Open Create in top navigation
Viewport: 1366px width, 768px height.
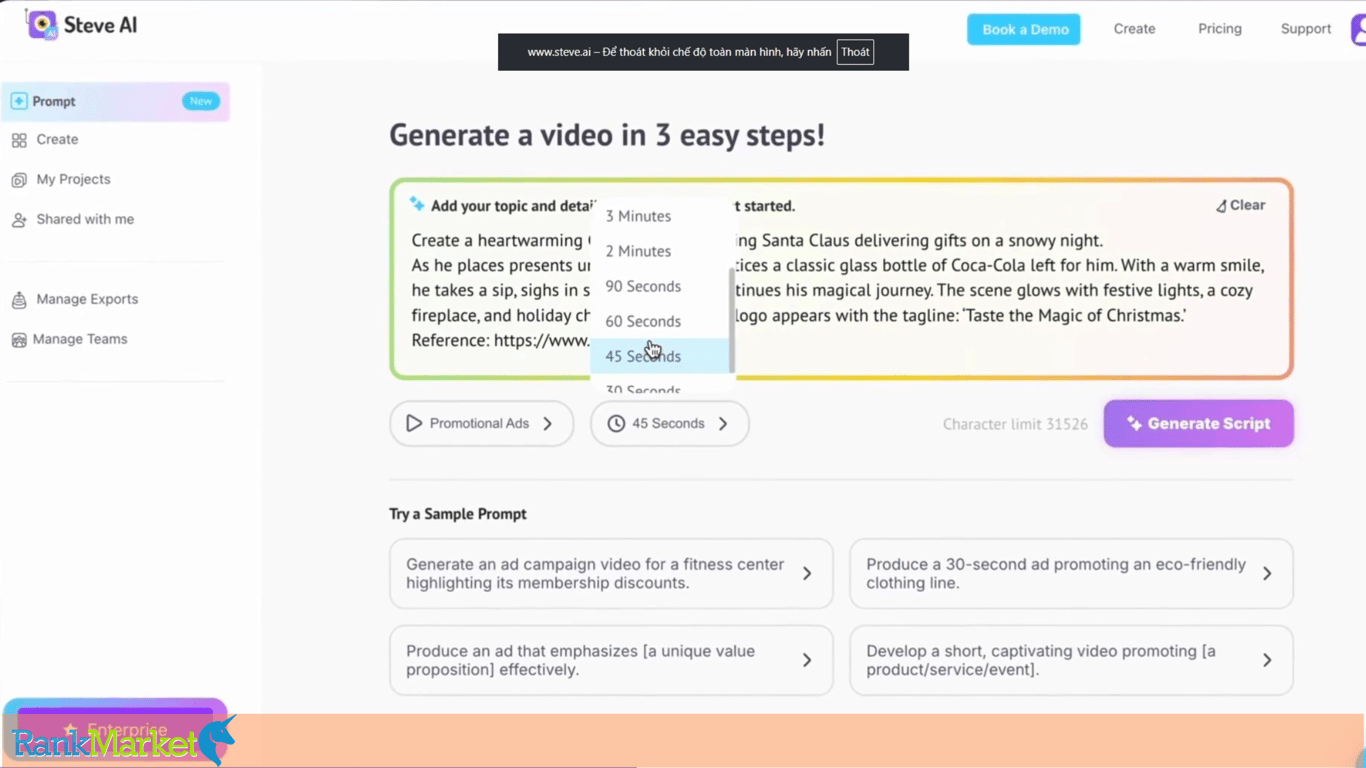pos(1135,29)
